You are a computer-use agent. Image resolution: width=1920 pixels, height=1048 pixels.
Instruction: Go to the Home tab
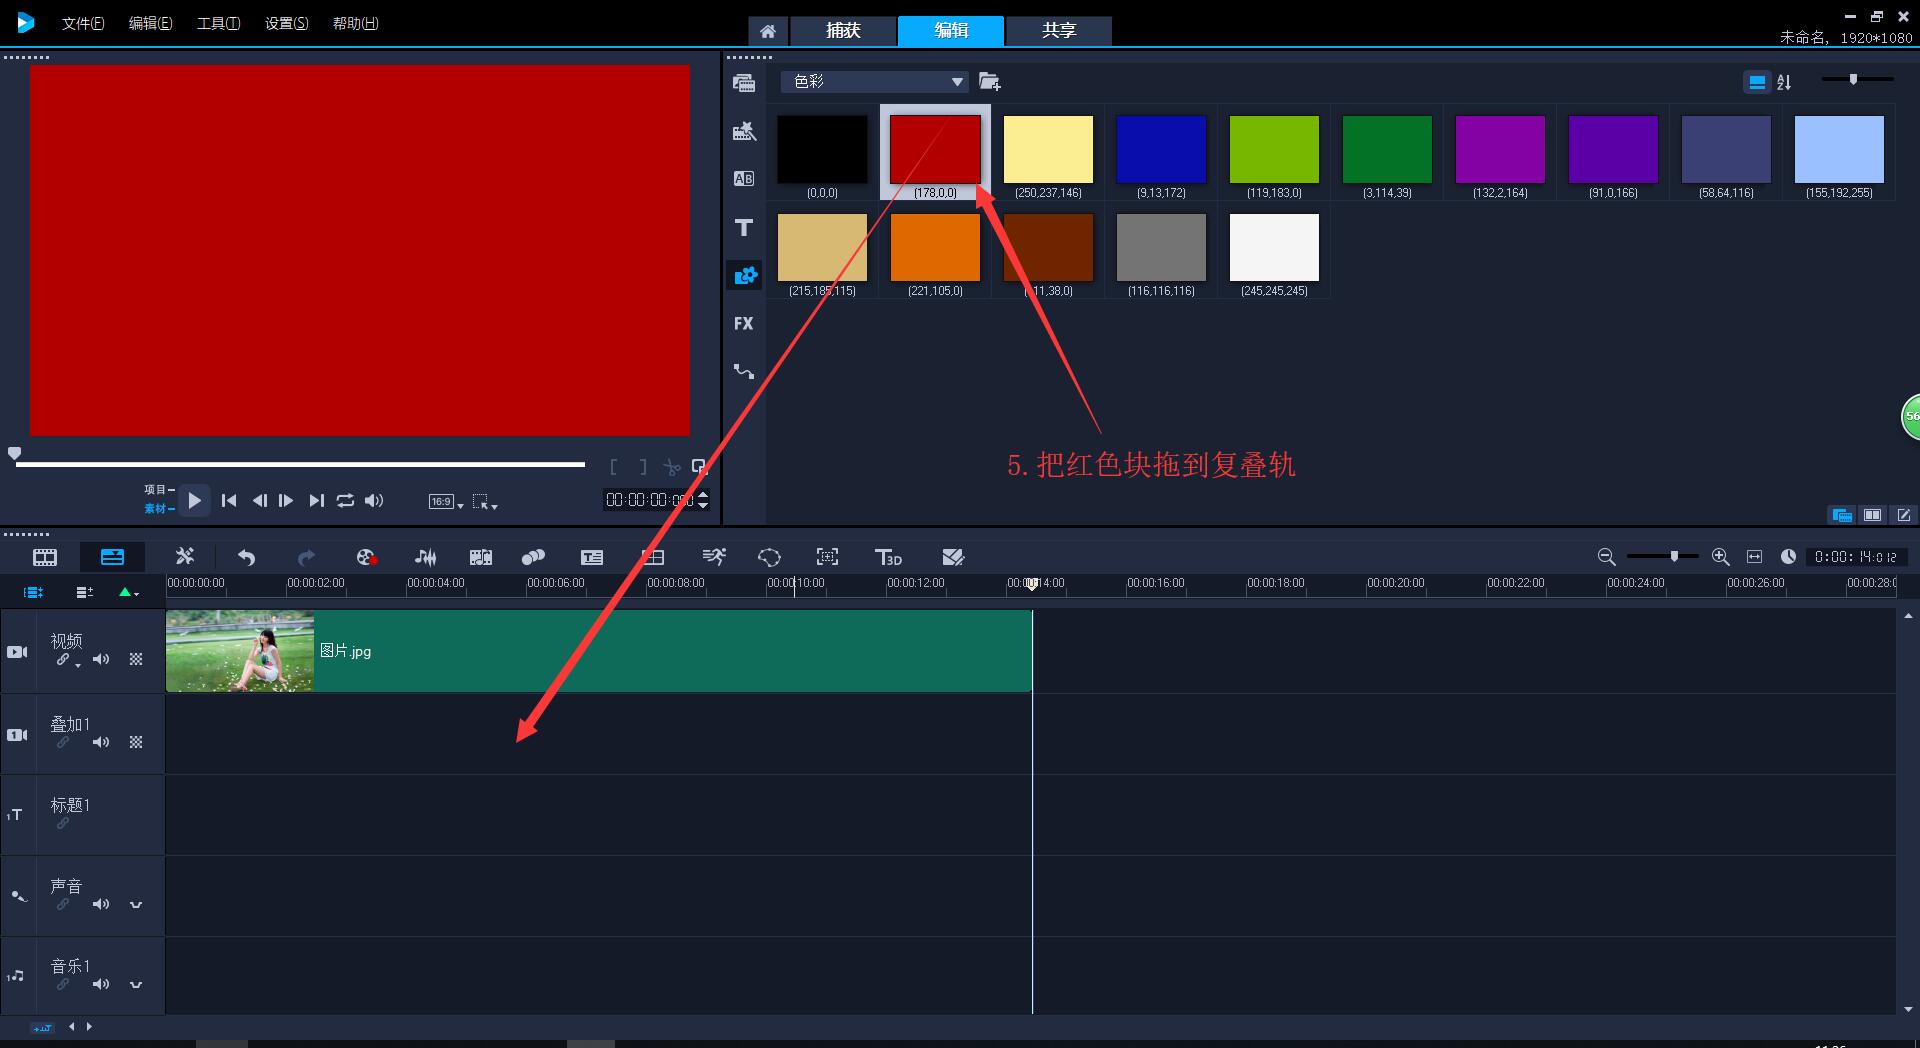[768, 31]
